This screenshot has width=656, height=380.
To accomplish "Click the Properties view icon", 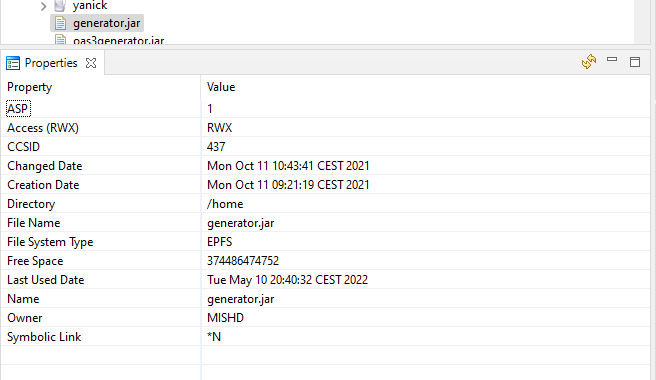I will point(13,63).
